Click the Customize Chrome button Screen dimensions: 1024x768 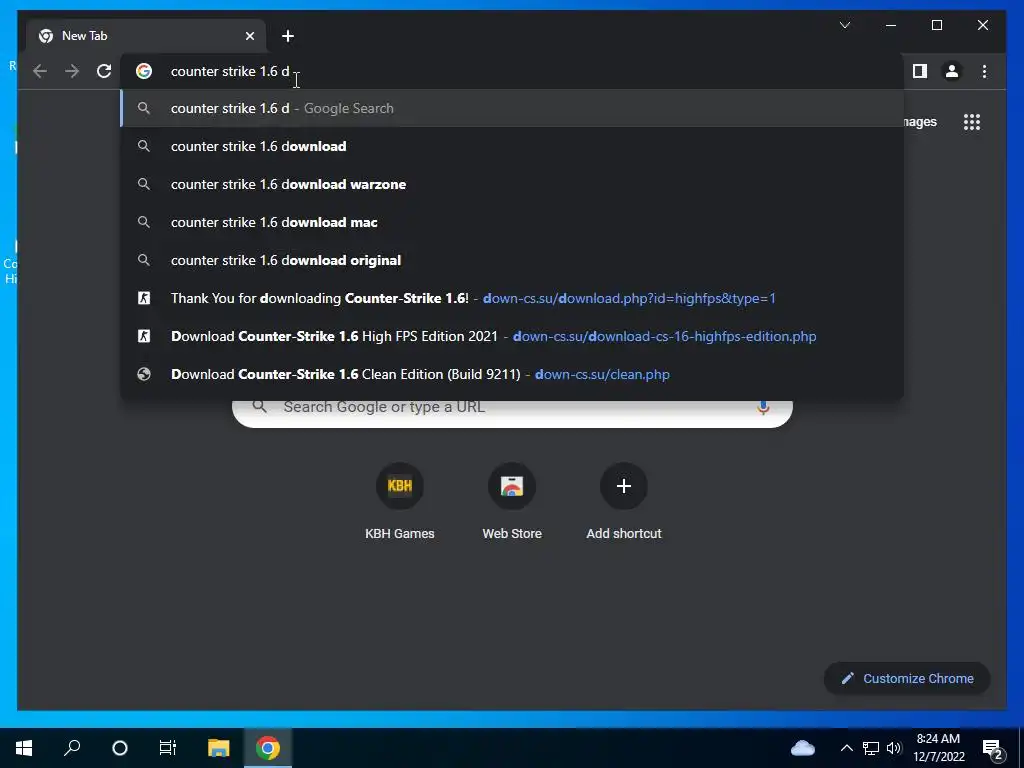click(x=907, y=679)
